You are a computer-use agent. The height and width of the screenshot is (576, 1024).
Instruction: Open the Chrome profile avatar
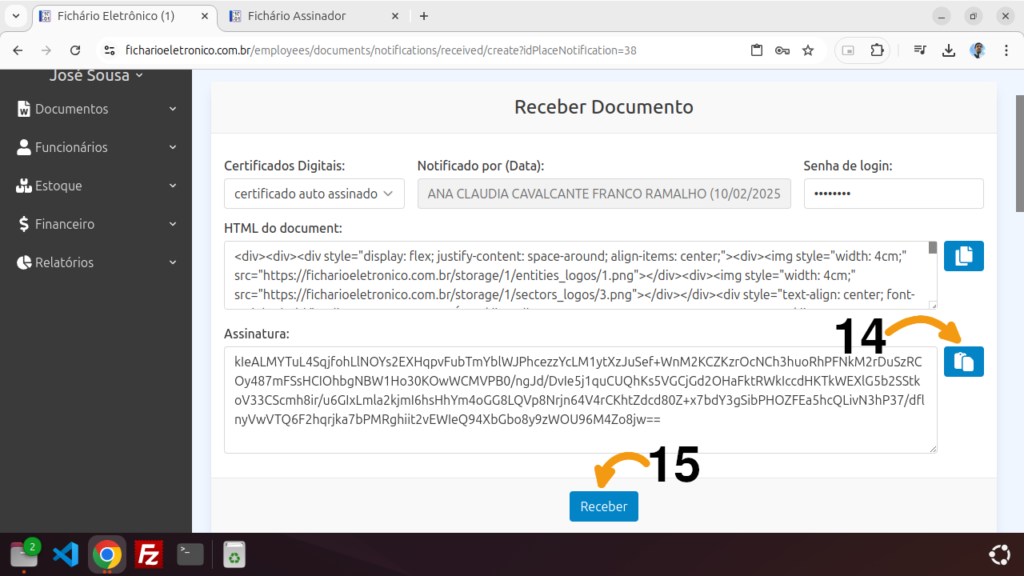coord(978,50)
